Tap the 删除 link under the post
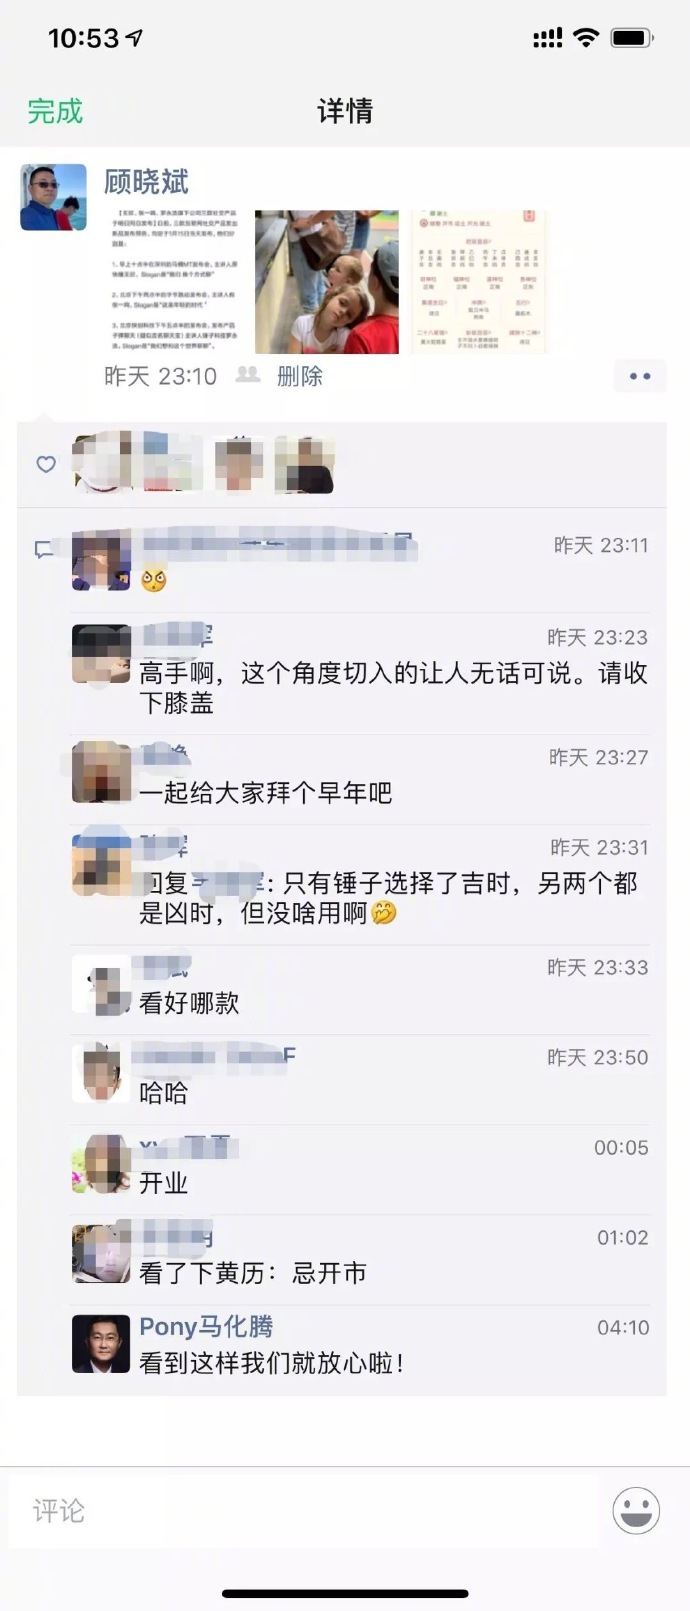The height and width of the screenshot is (1611, 690). coord(300,376)
